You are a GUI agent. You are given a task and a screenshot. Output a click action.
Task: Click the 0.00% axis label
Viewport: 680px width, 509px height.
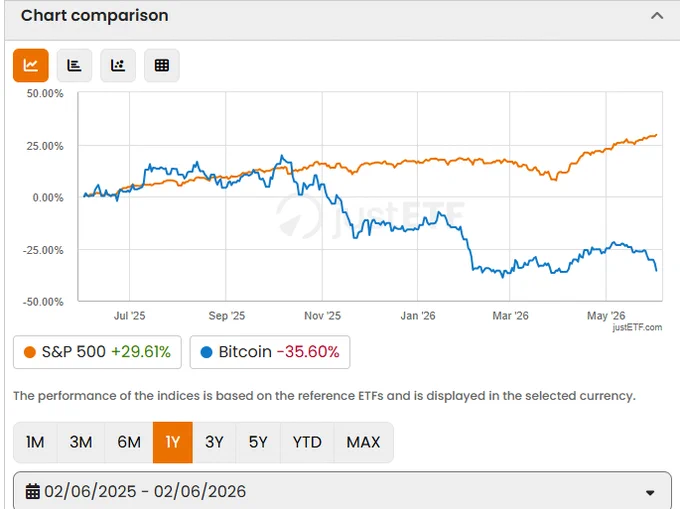click(48, 198)
